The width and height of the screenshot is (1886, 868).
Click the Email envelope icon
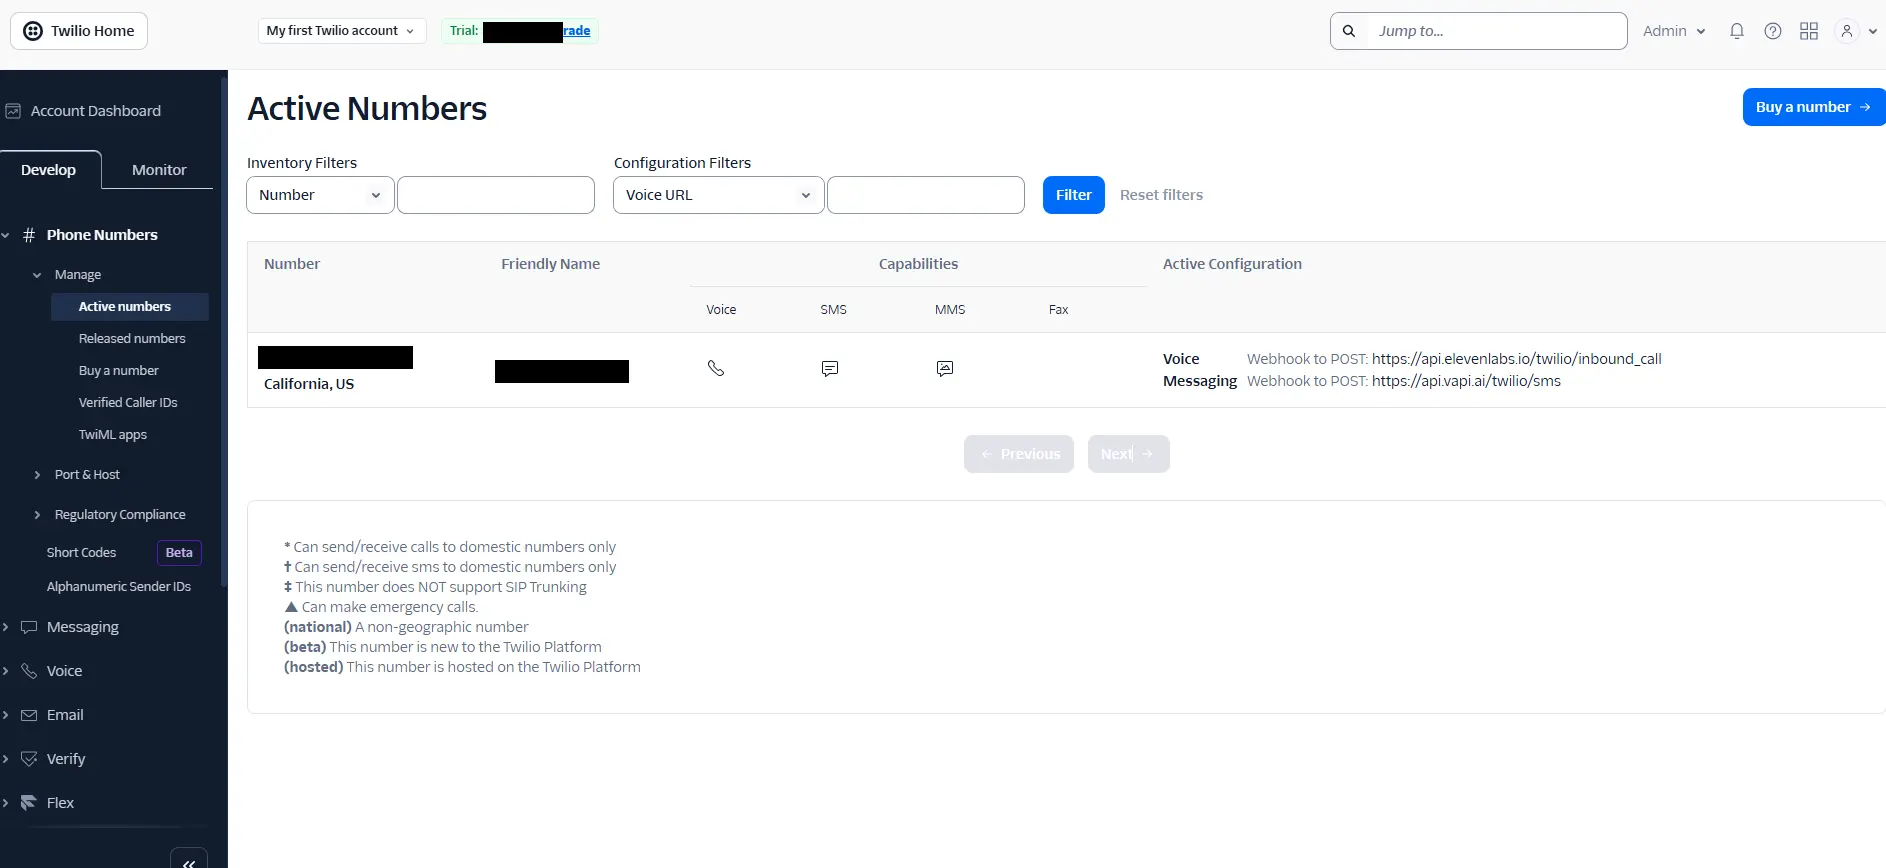pos(29,715)
